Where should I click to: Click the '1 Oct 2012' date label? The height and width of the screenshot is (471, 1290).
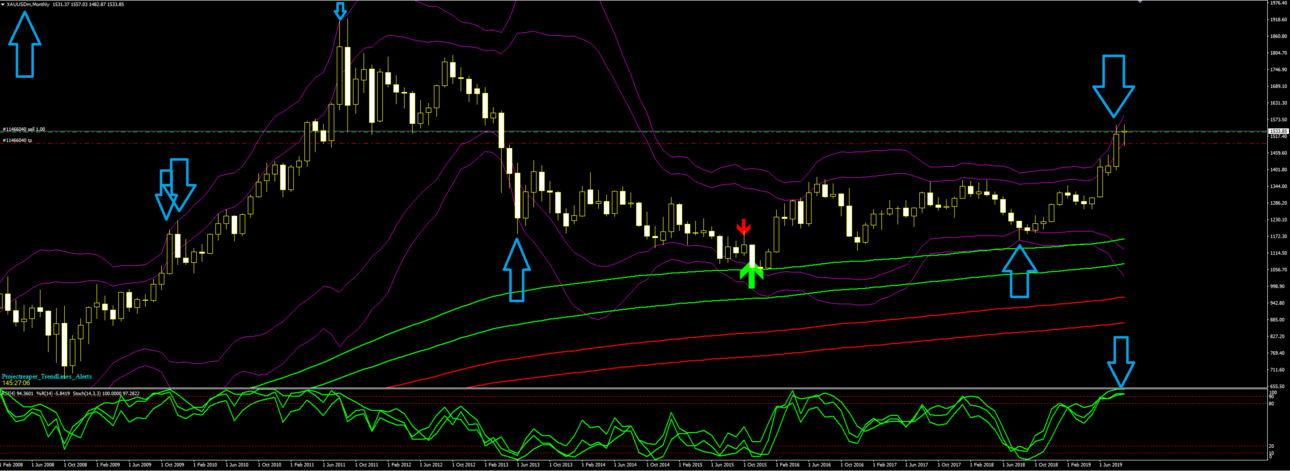point(463,464)
